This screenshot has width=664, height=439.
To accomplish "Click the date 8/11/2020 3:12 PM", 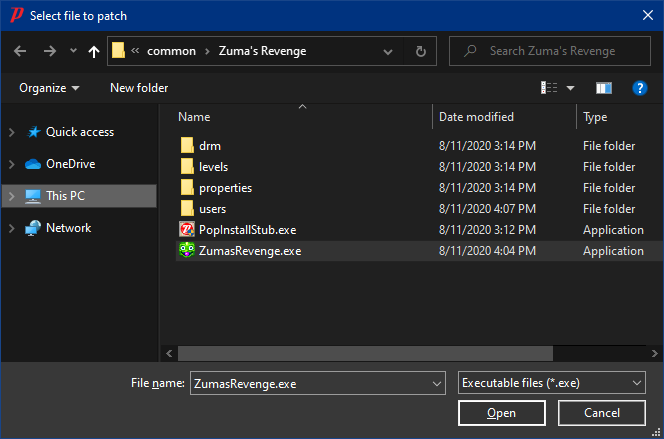I will coord(487,230).
